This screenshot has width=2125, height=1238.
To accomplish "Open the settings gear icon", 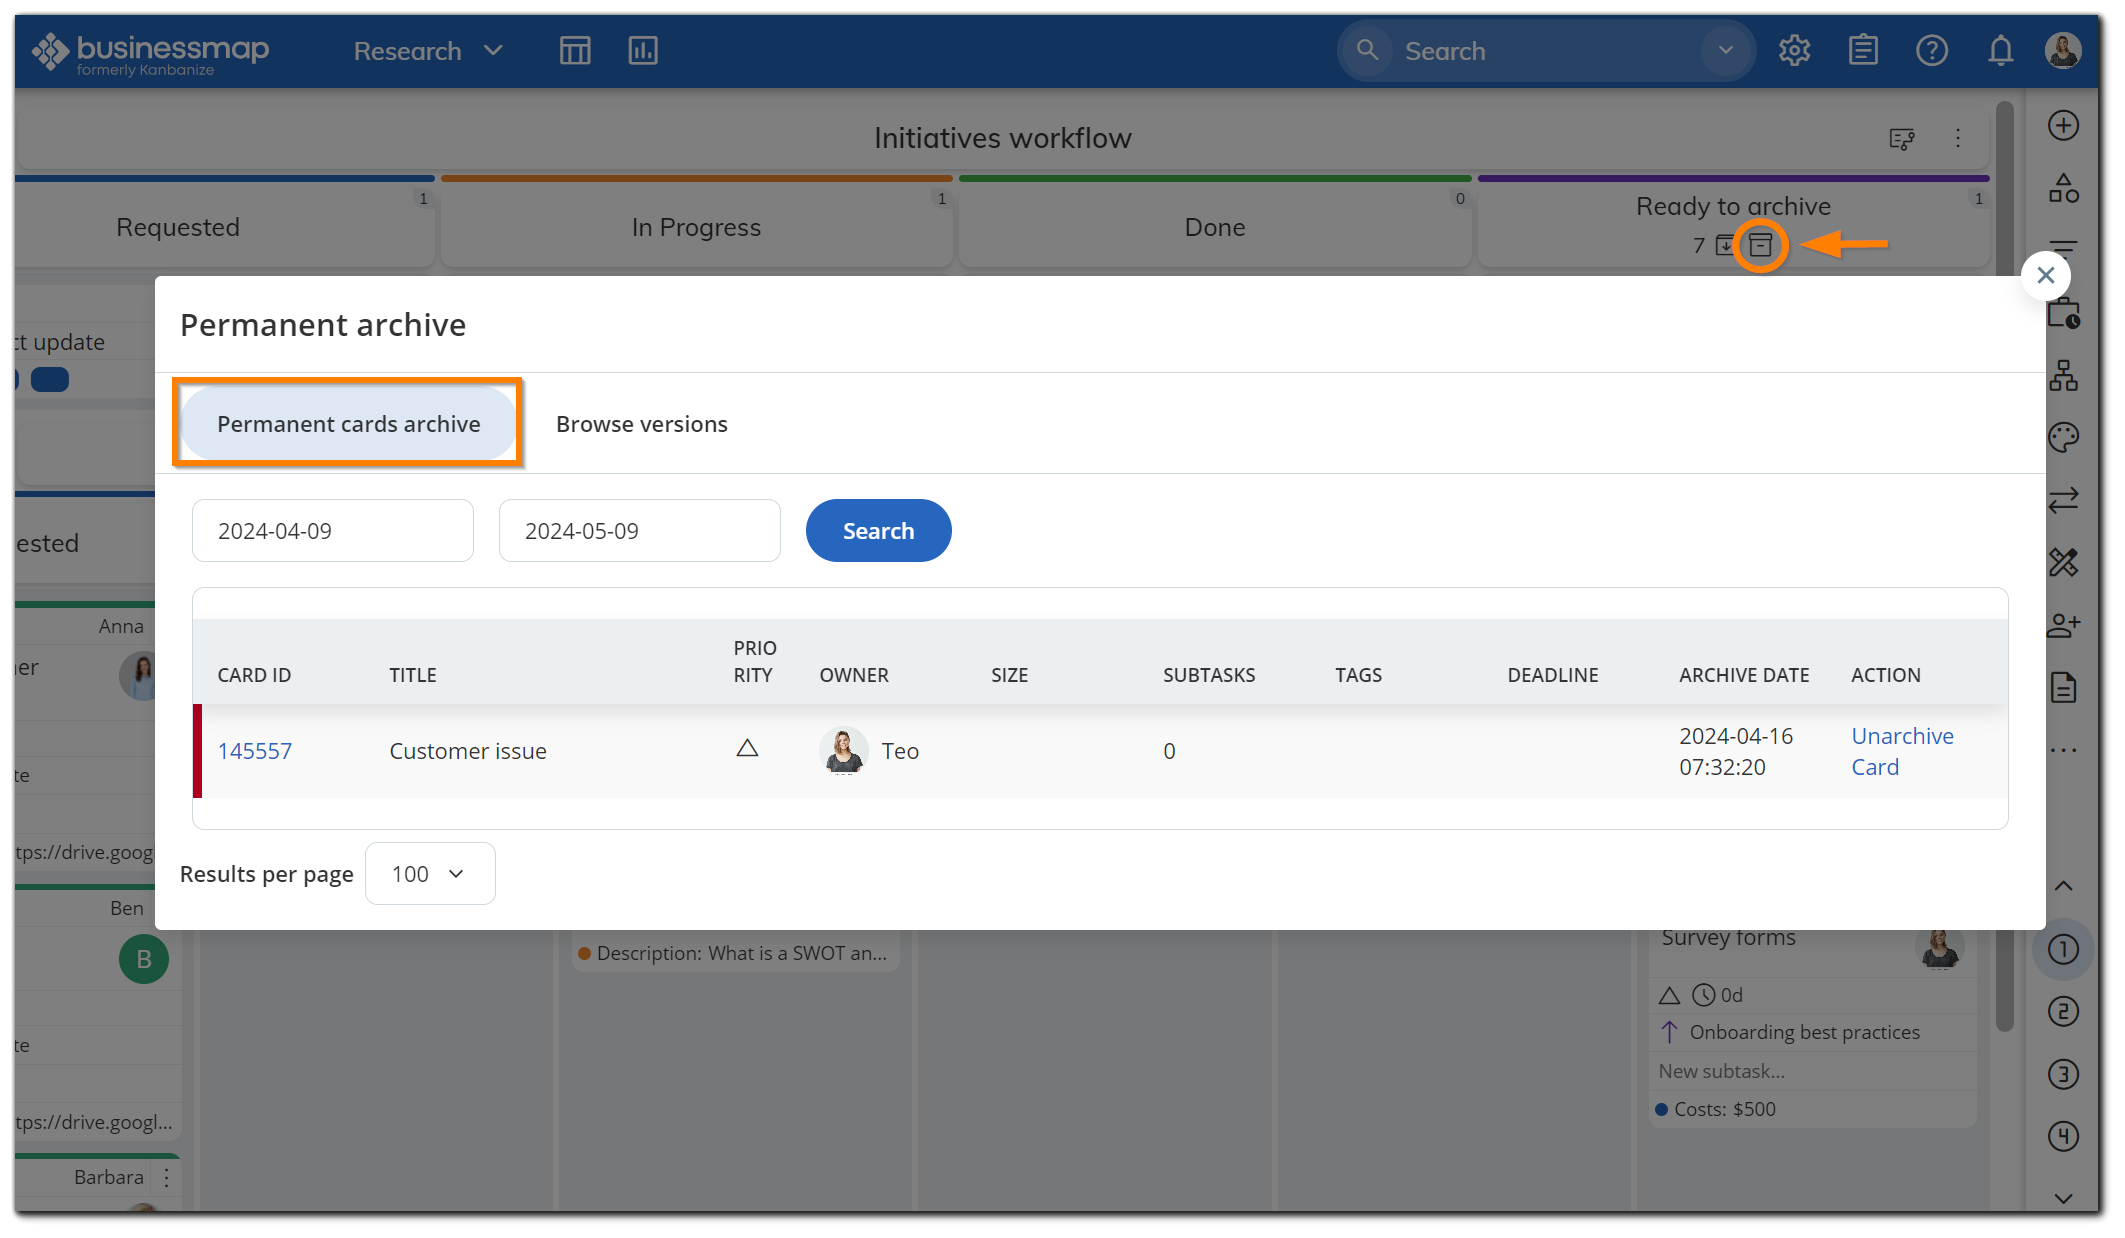I will [x=1794, y=50].
